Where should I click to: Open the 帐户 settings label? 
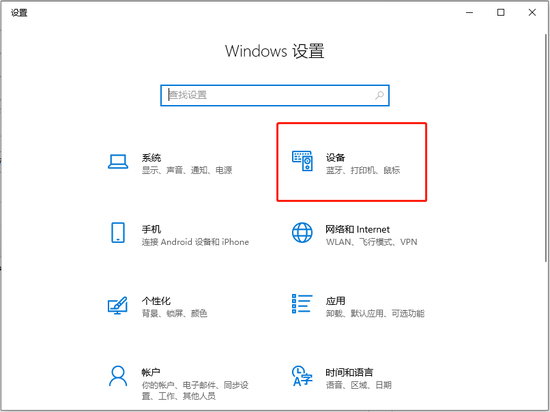coord(151,372)
